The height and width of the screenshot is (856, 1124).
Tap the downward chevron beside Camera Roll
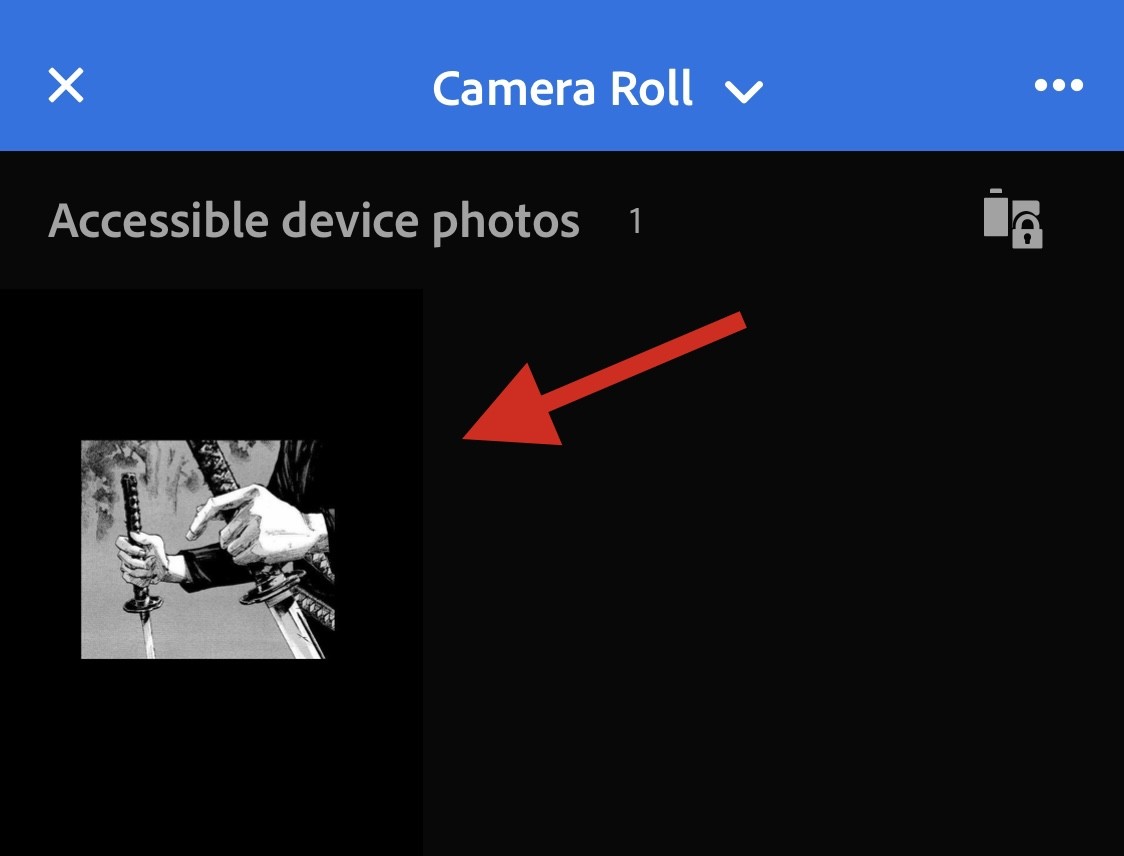point(743,92)
